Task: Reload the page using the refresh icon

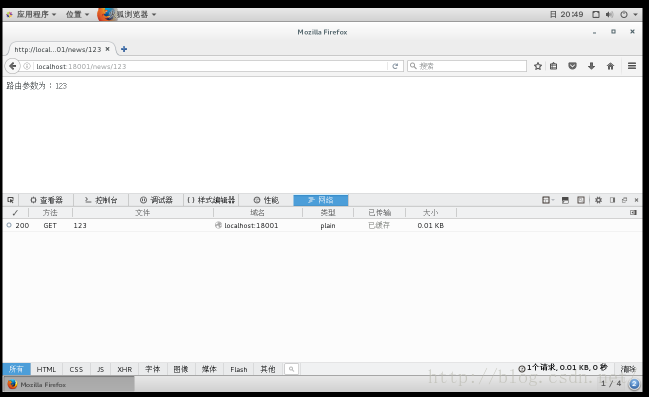Action: [x=395, y=66]
